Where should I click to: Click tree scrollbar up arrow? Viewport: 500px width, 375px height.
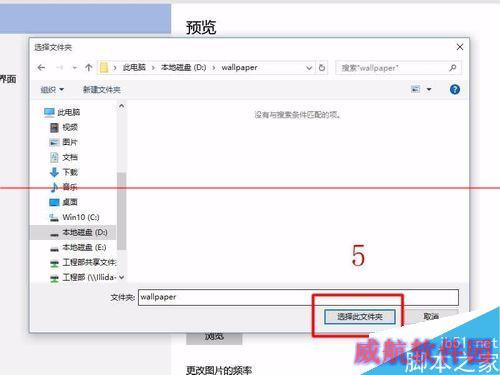pos(122,106)
